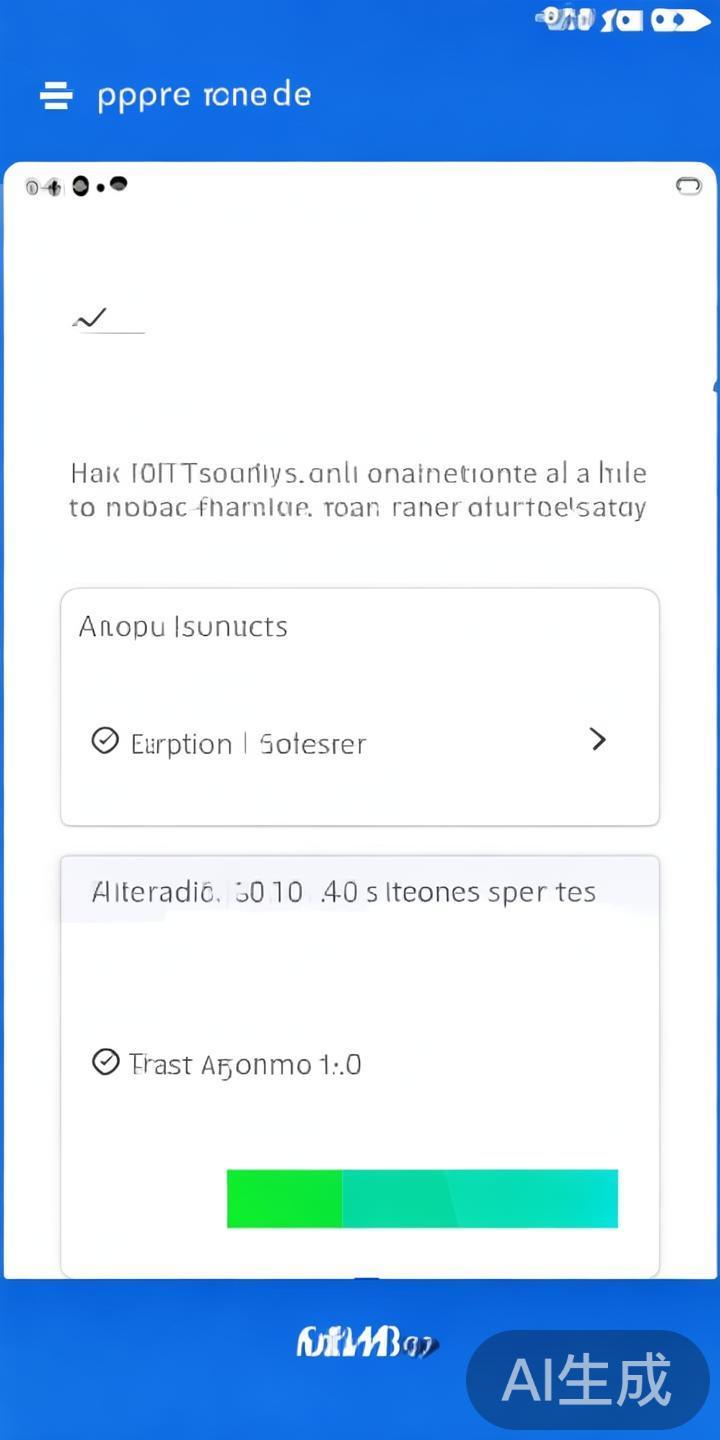Click the bright green progress bar segment

(x=285, y=1198)
